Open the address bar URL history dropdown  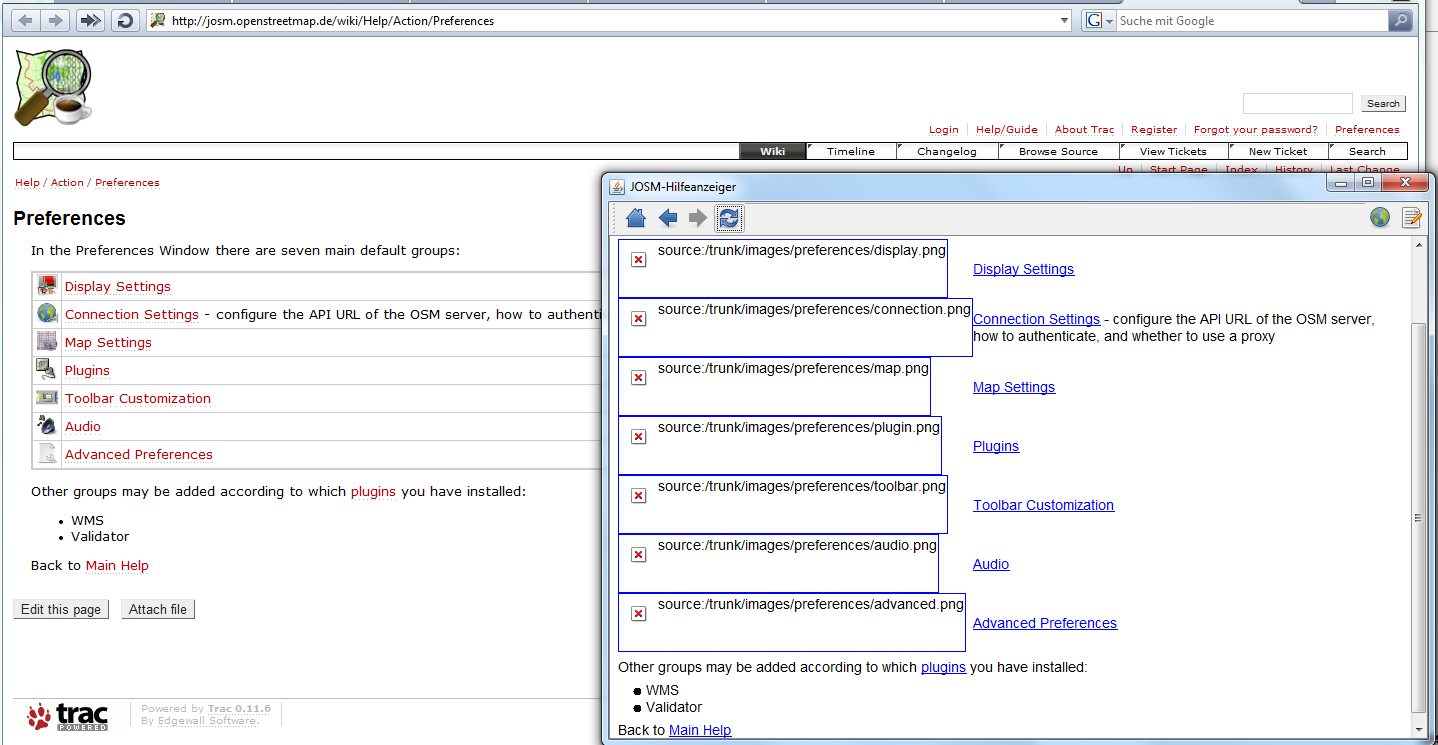(x=1064, y=21)
